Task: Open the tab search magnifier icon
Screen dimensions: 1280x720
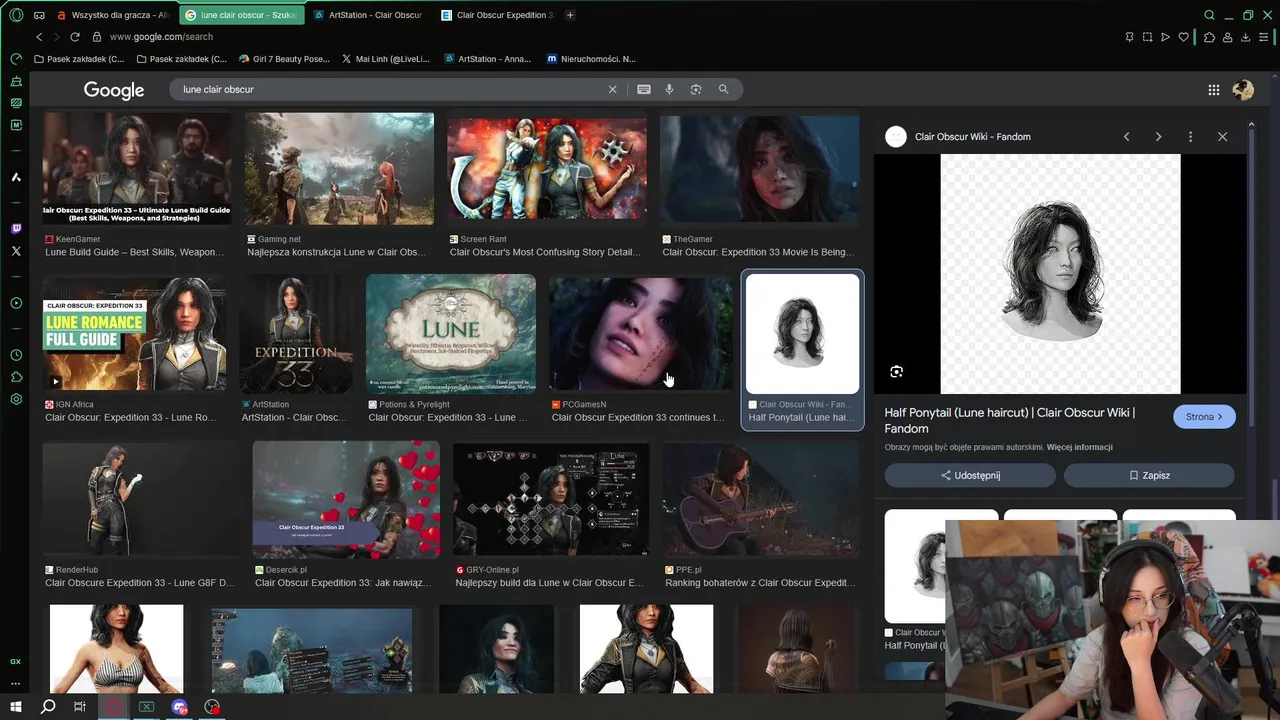Action: point(1209,15)
